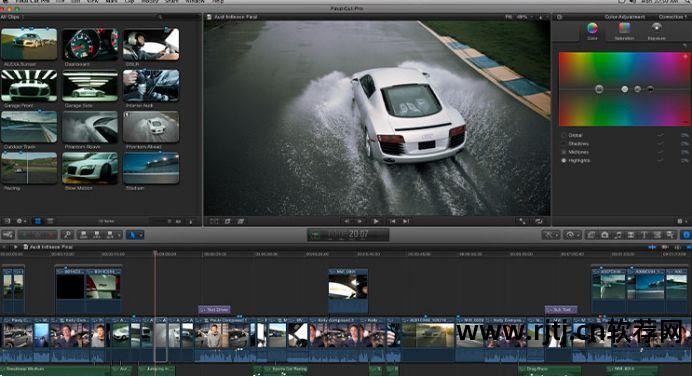
Task: Open the Correction 1 dropdown
Action: pos(673,17)
